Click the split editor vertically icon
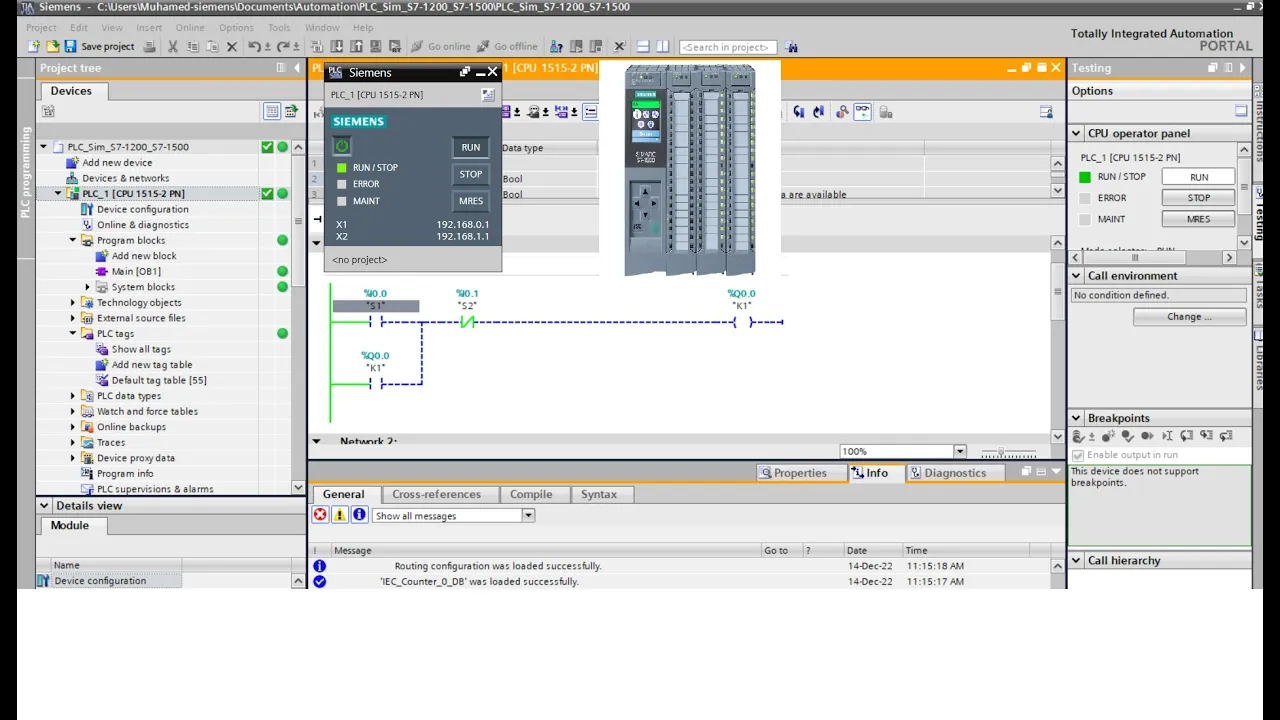 tap(662, 47)
